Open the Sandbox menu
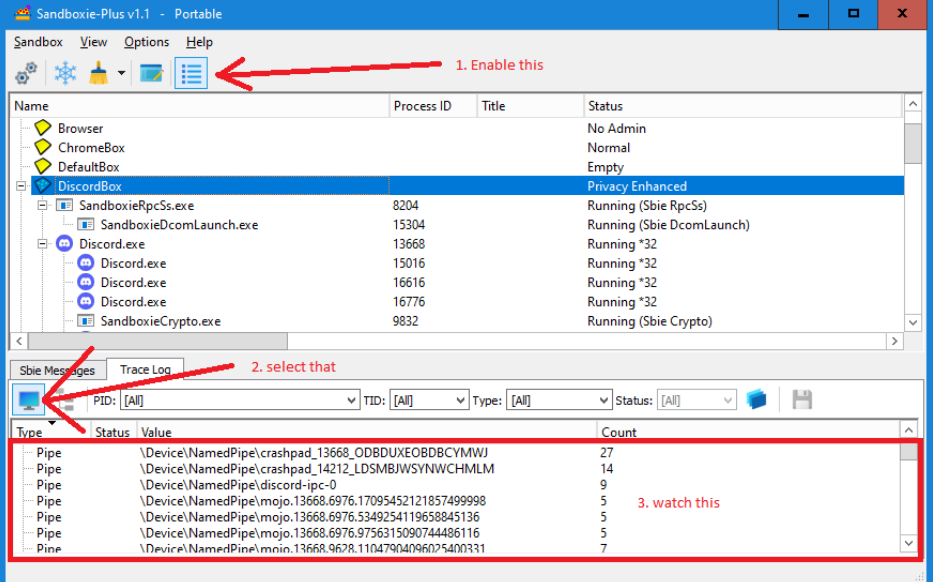Viewport: 933px width, 582px height. coord(38,42)
